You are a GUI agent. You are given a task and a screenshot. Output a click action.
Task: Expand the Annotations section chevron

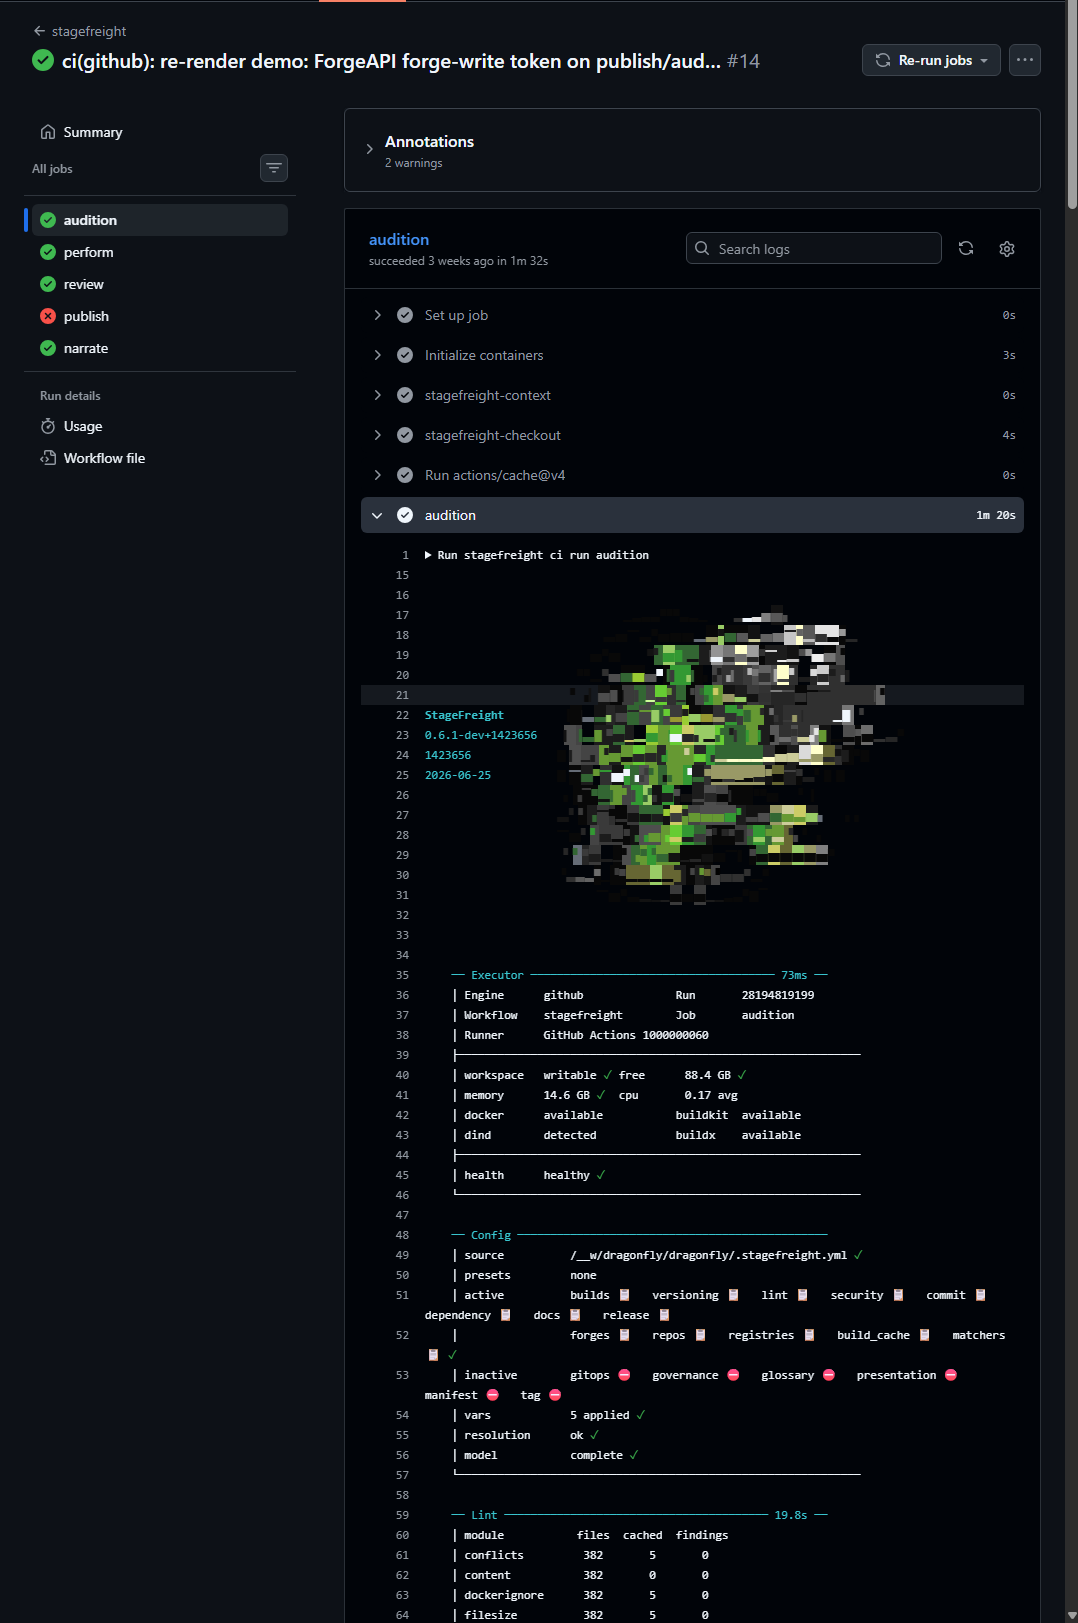tap(369, 149)
